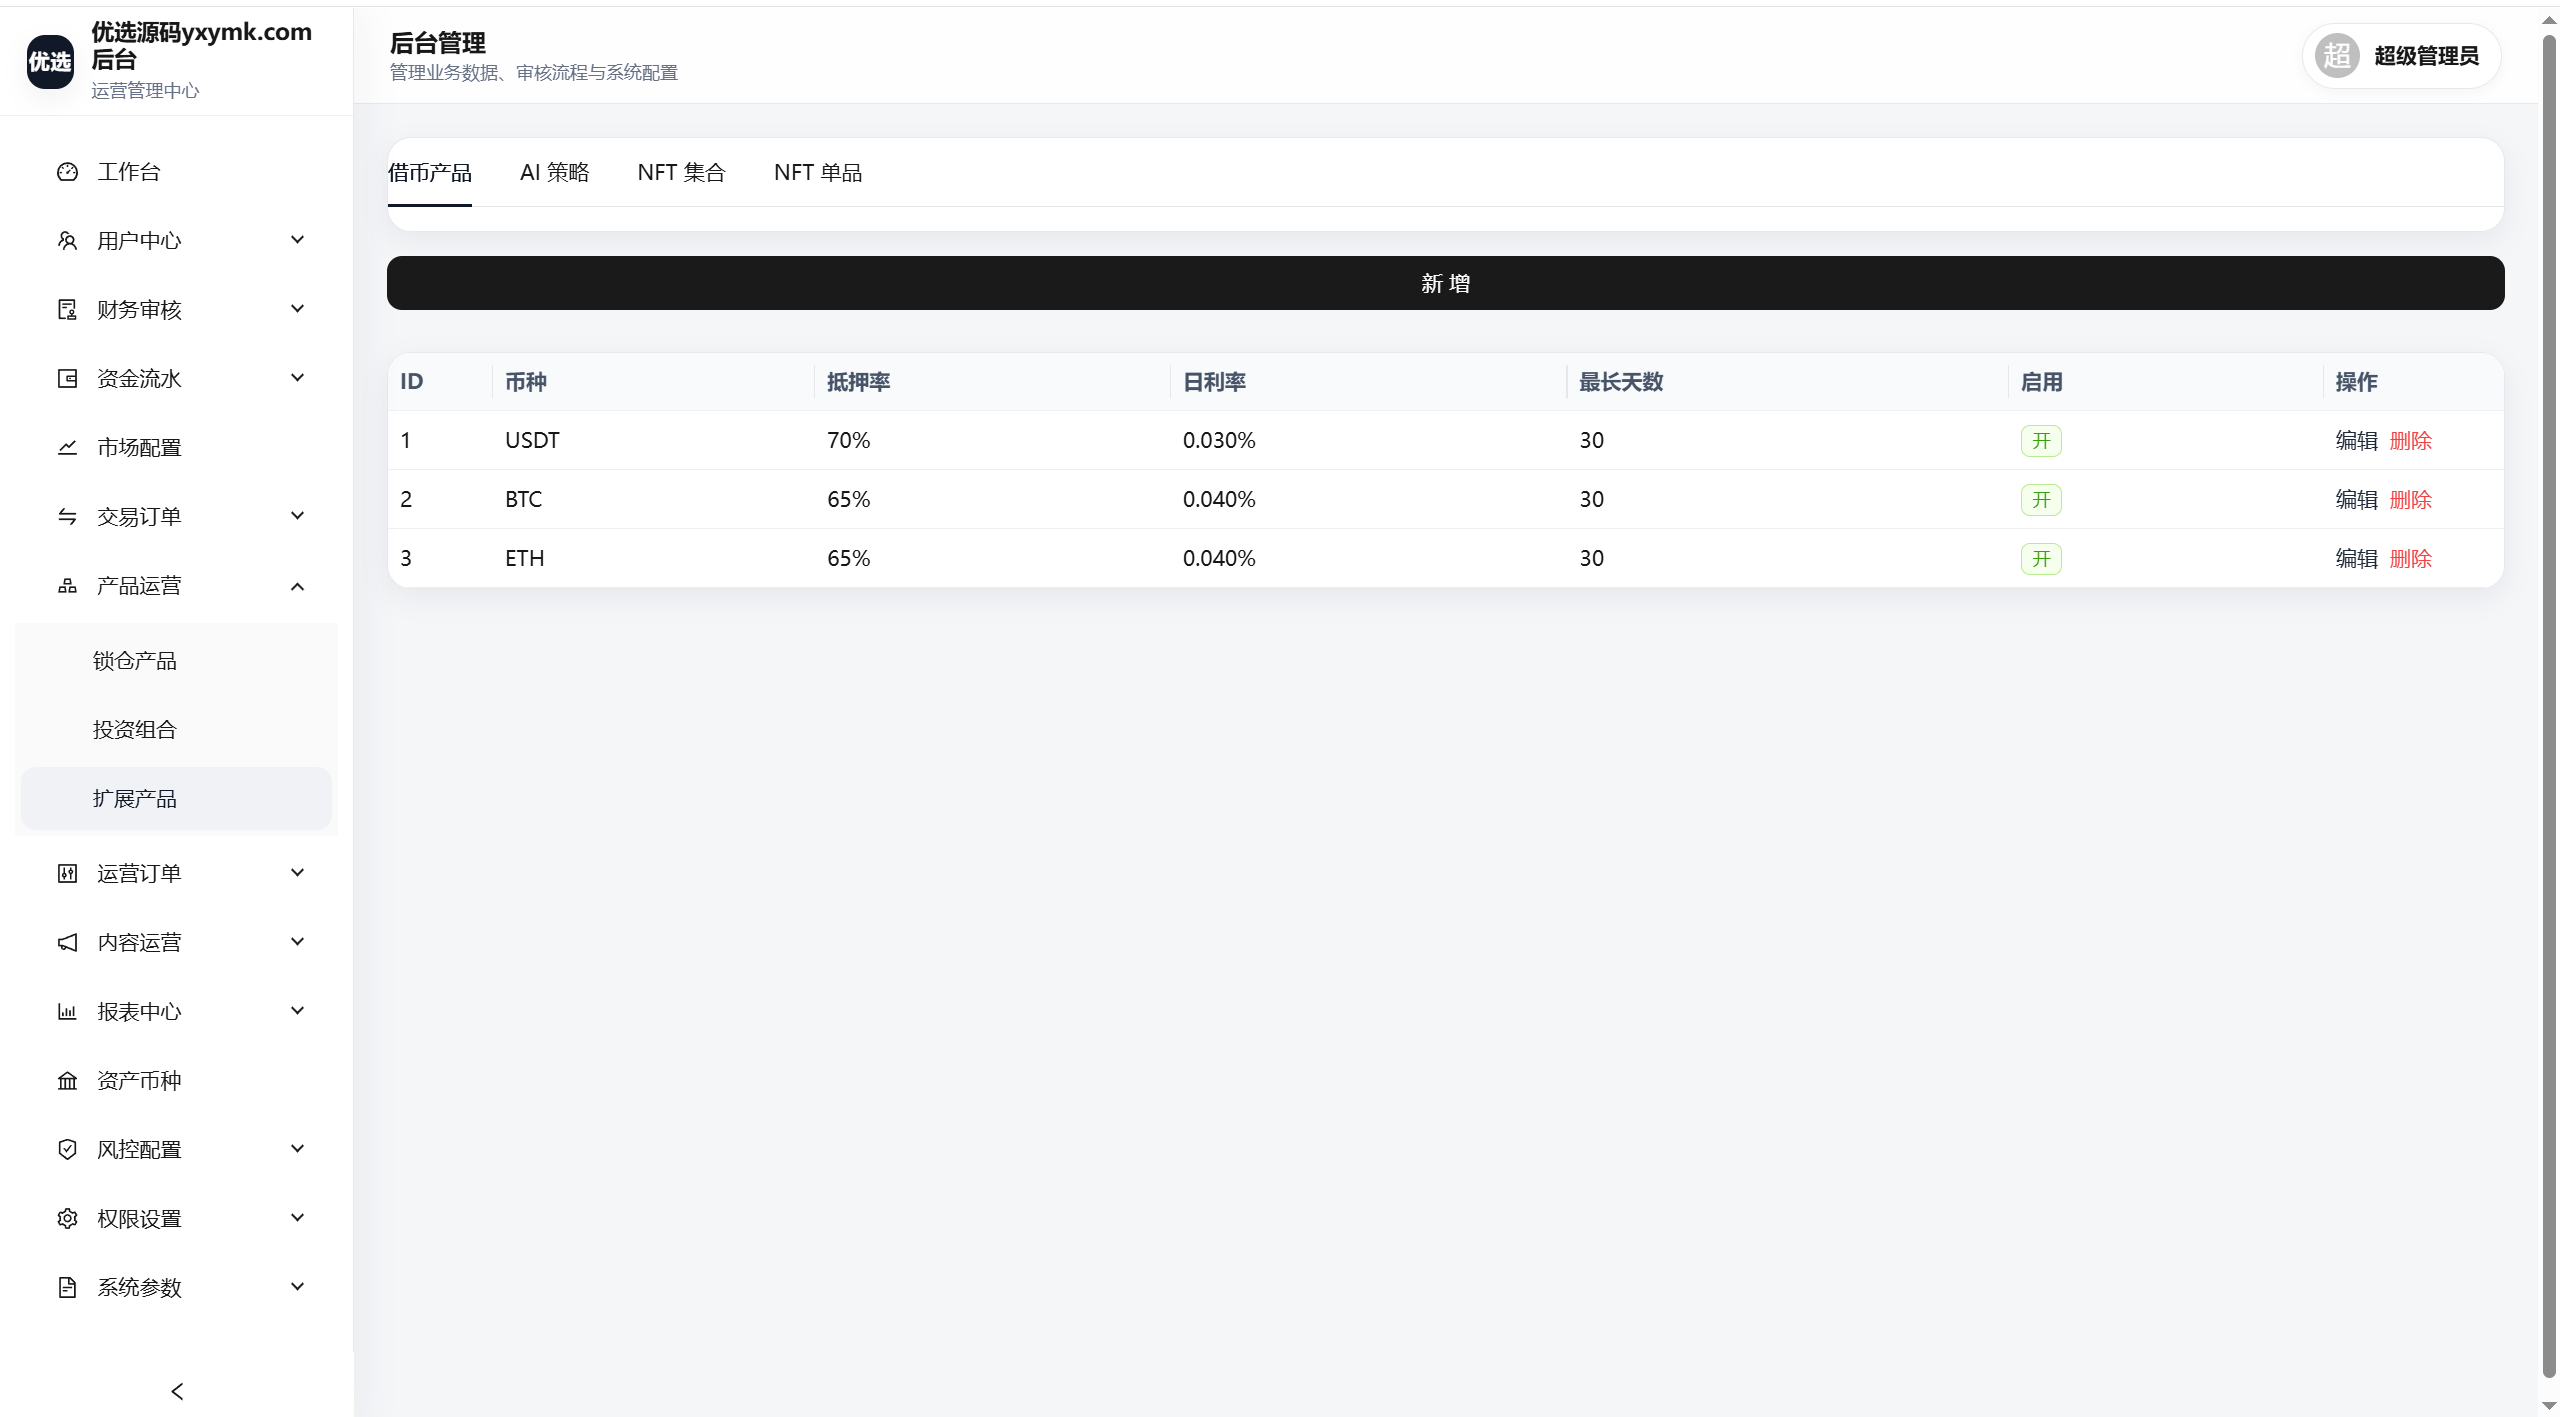Open the 锁仓产品 submenu item
Image resolution: width=2560 pixels, height=1417 pixels.
point(176,661)
